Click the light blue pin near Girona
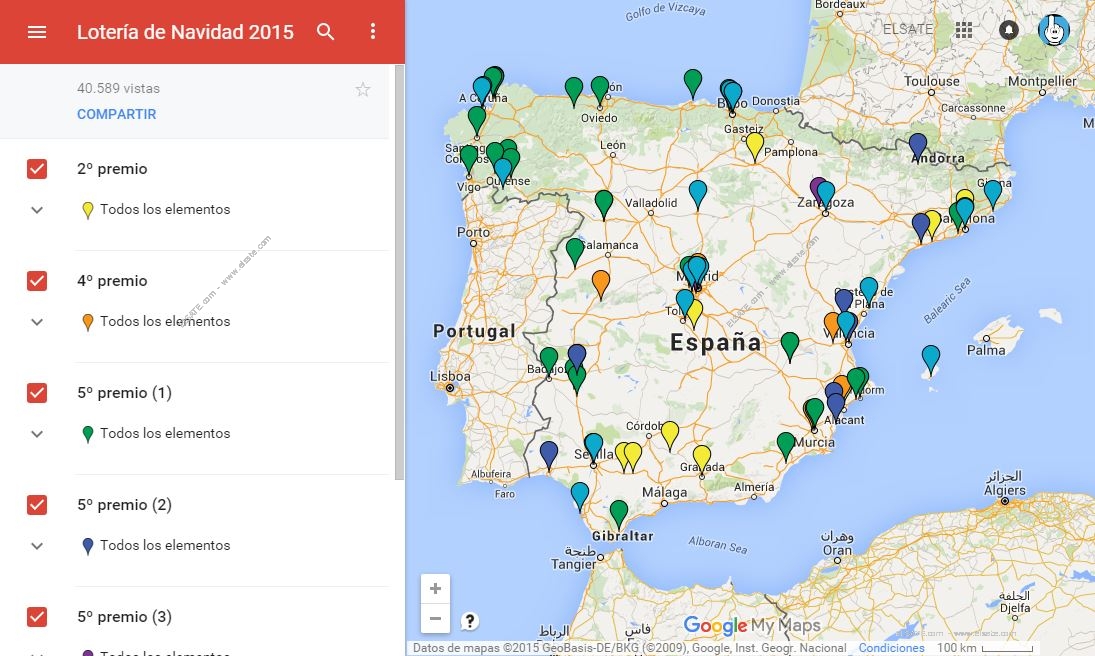This screenshot has height=656, width=1095. [993, 193]
